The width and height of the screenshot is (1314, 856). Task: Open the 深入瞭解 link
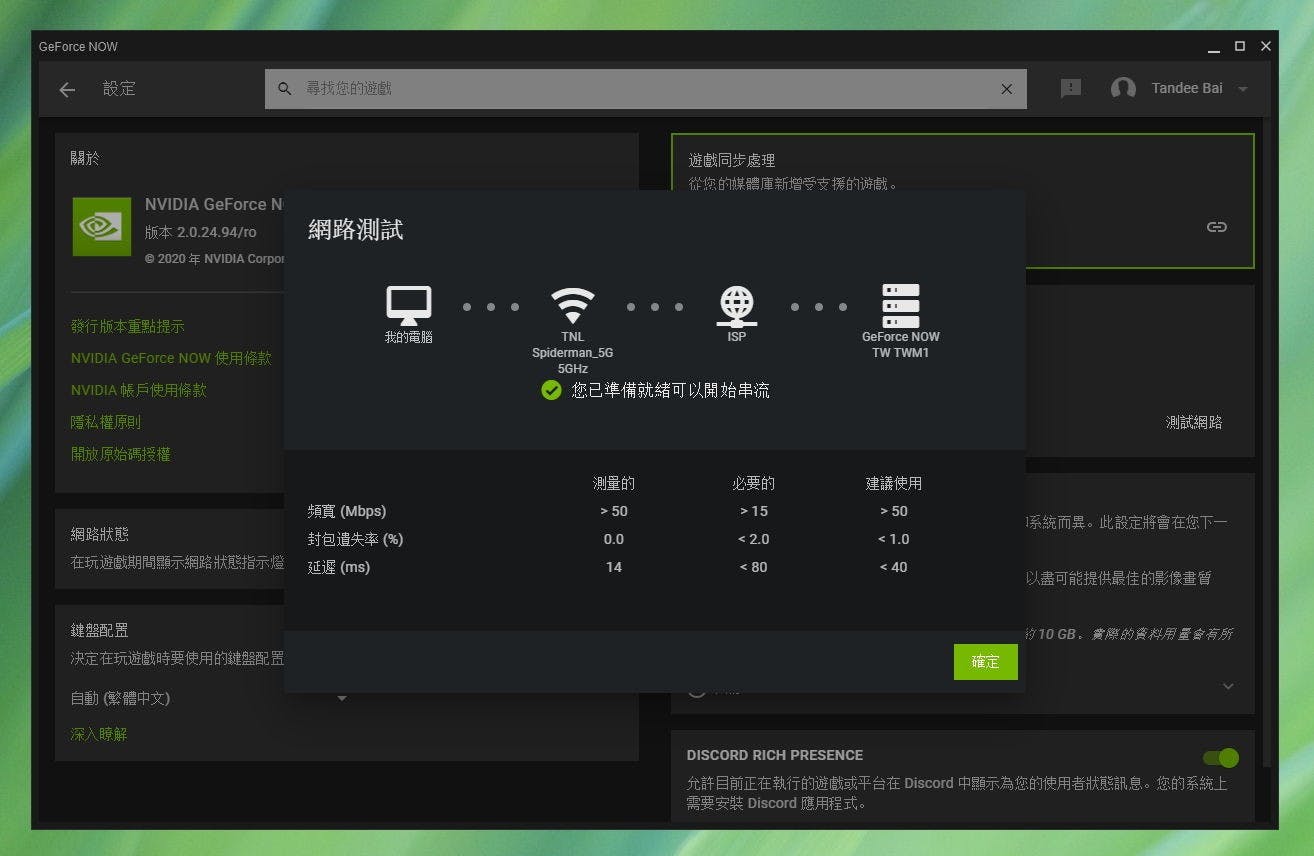tap(99, 734)
